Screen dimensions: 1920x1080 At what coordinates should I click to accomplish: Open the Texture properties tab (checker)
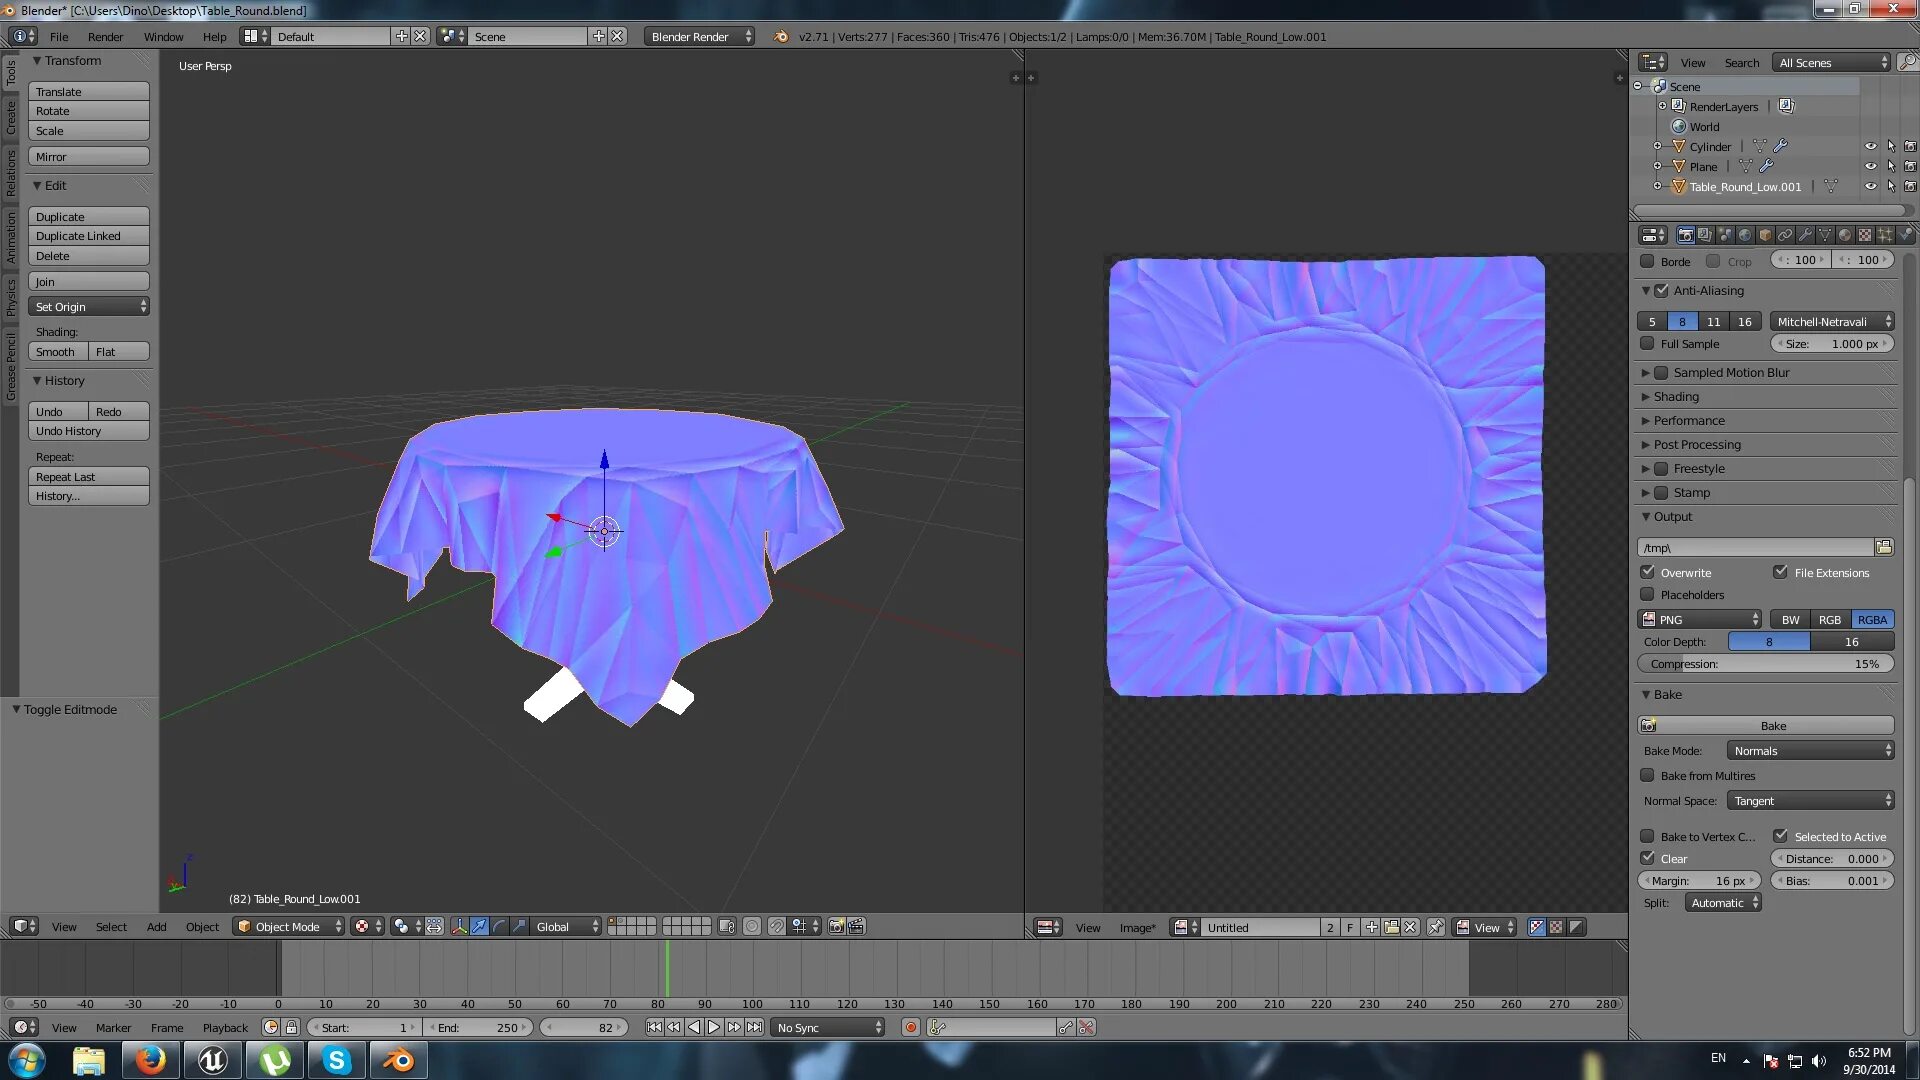click(1865, 235)
